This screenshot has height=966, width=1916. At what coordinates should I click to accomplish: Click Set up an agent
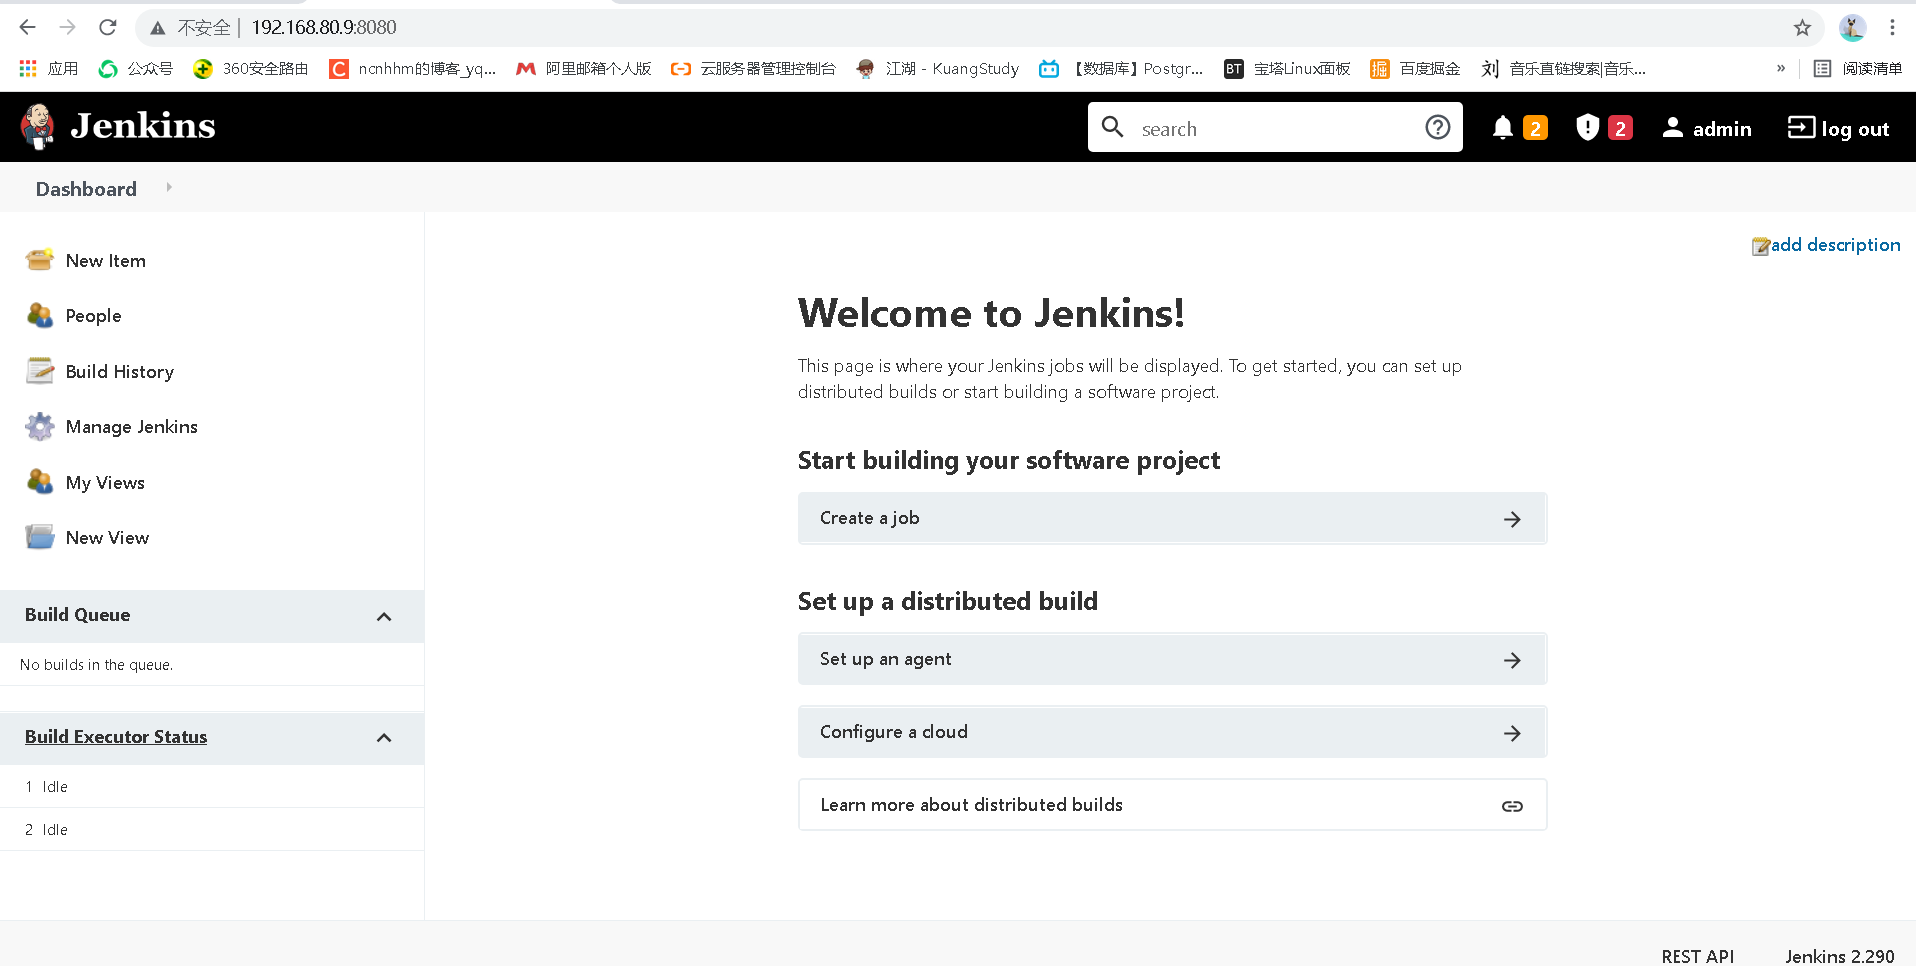1172,659
